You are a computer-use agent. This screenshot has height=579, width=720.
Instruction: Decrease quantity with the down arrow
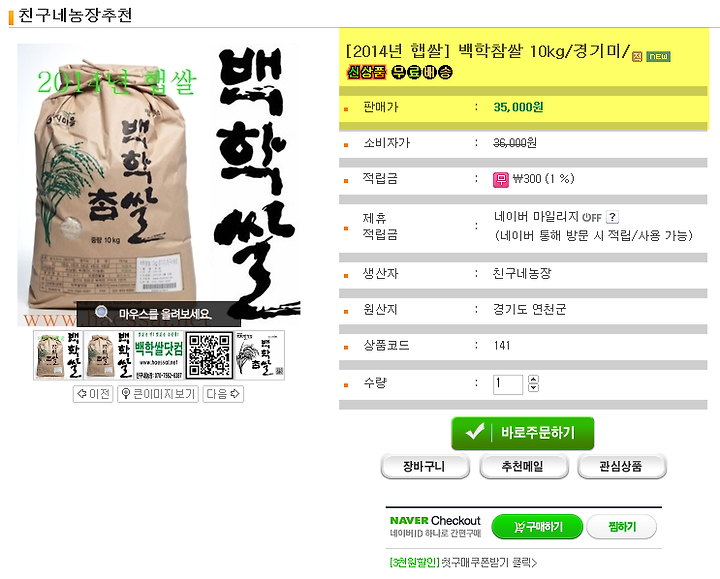point(533,388)
